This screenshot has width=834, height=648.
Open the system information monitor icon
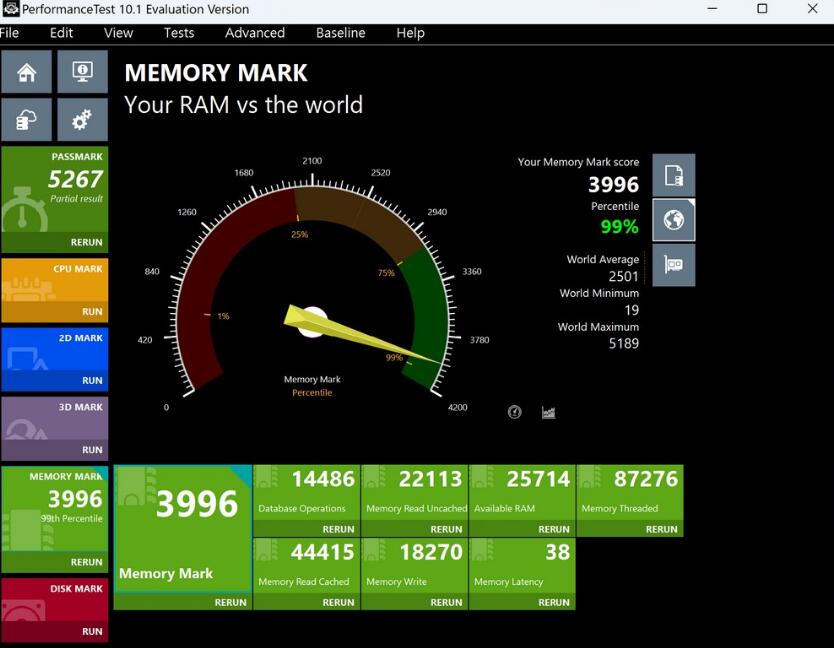[x=82, y=72]
